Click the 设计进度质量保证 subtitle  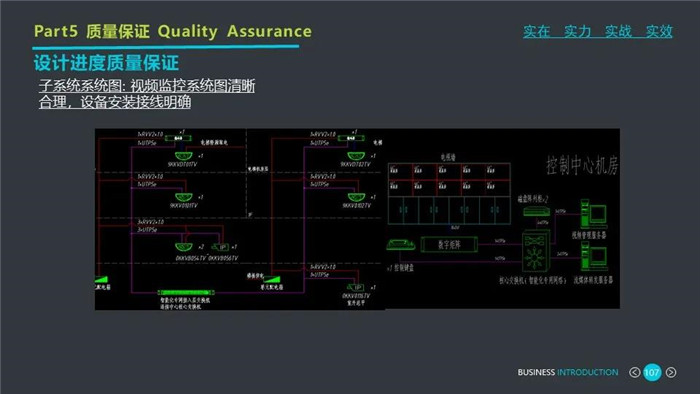(x=106, y=63)
